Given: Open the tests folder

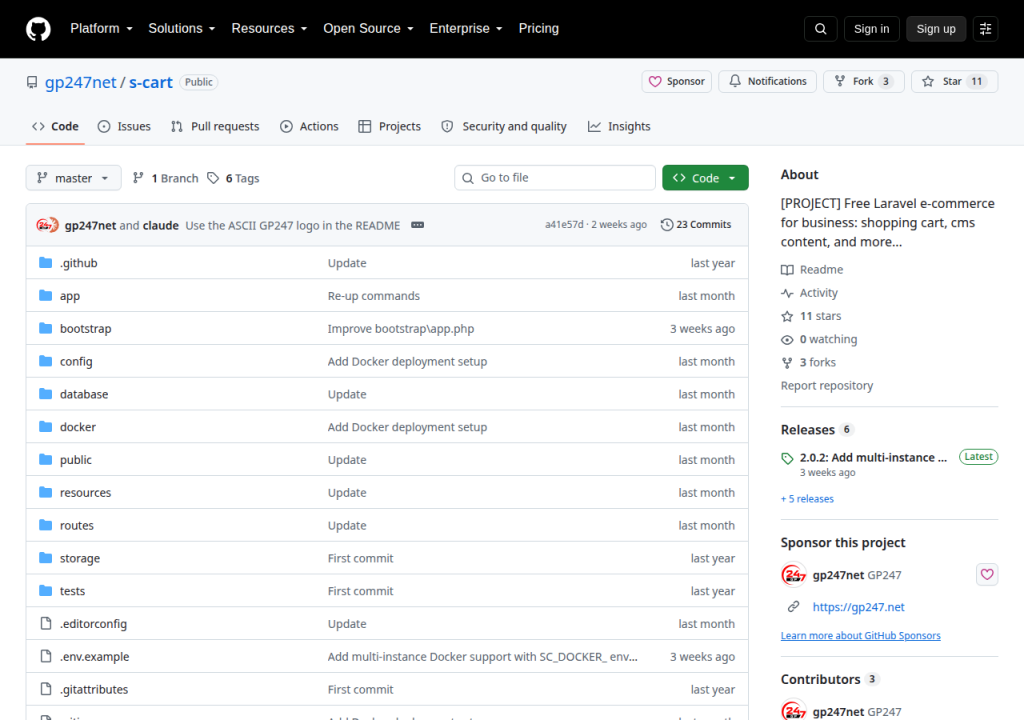Looking at the screenshot, I should [x=72, y=591].
